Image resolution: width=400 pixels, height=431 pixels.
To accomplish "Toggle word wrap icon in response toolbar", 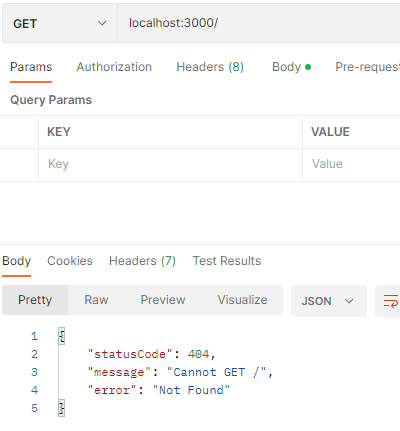I will click(x=390, y=301).
